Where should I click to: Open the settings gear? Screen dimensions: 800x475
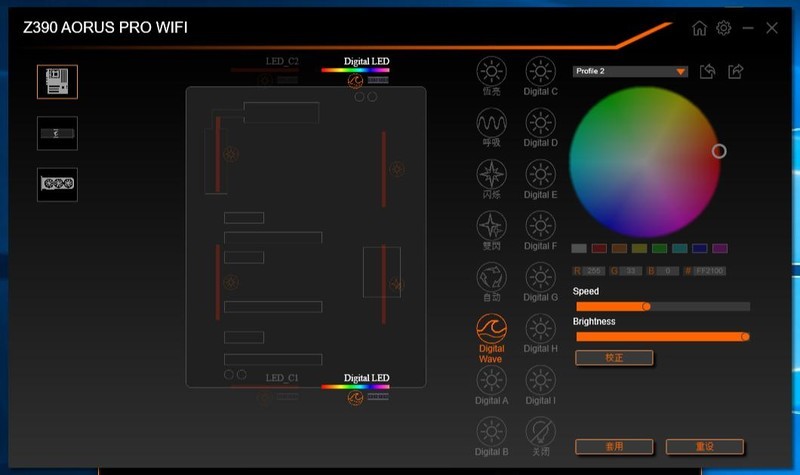pos(723,28)
